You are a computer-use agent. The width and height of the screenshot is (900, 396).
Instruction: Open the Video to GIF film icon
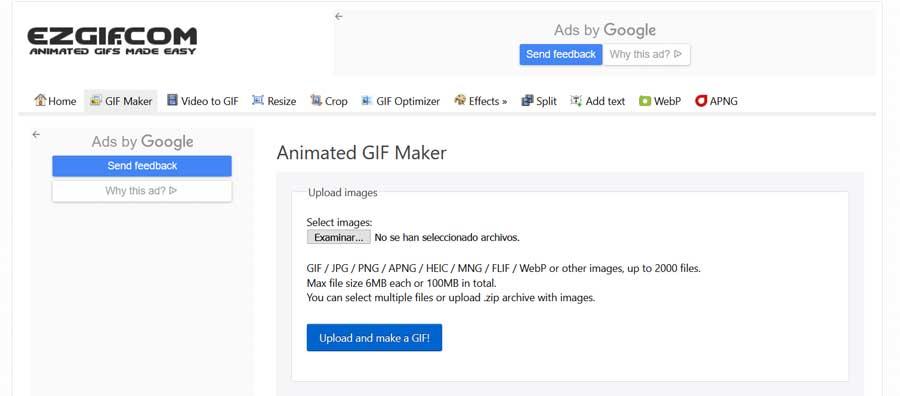(172, 100)
